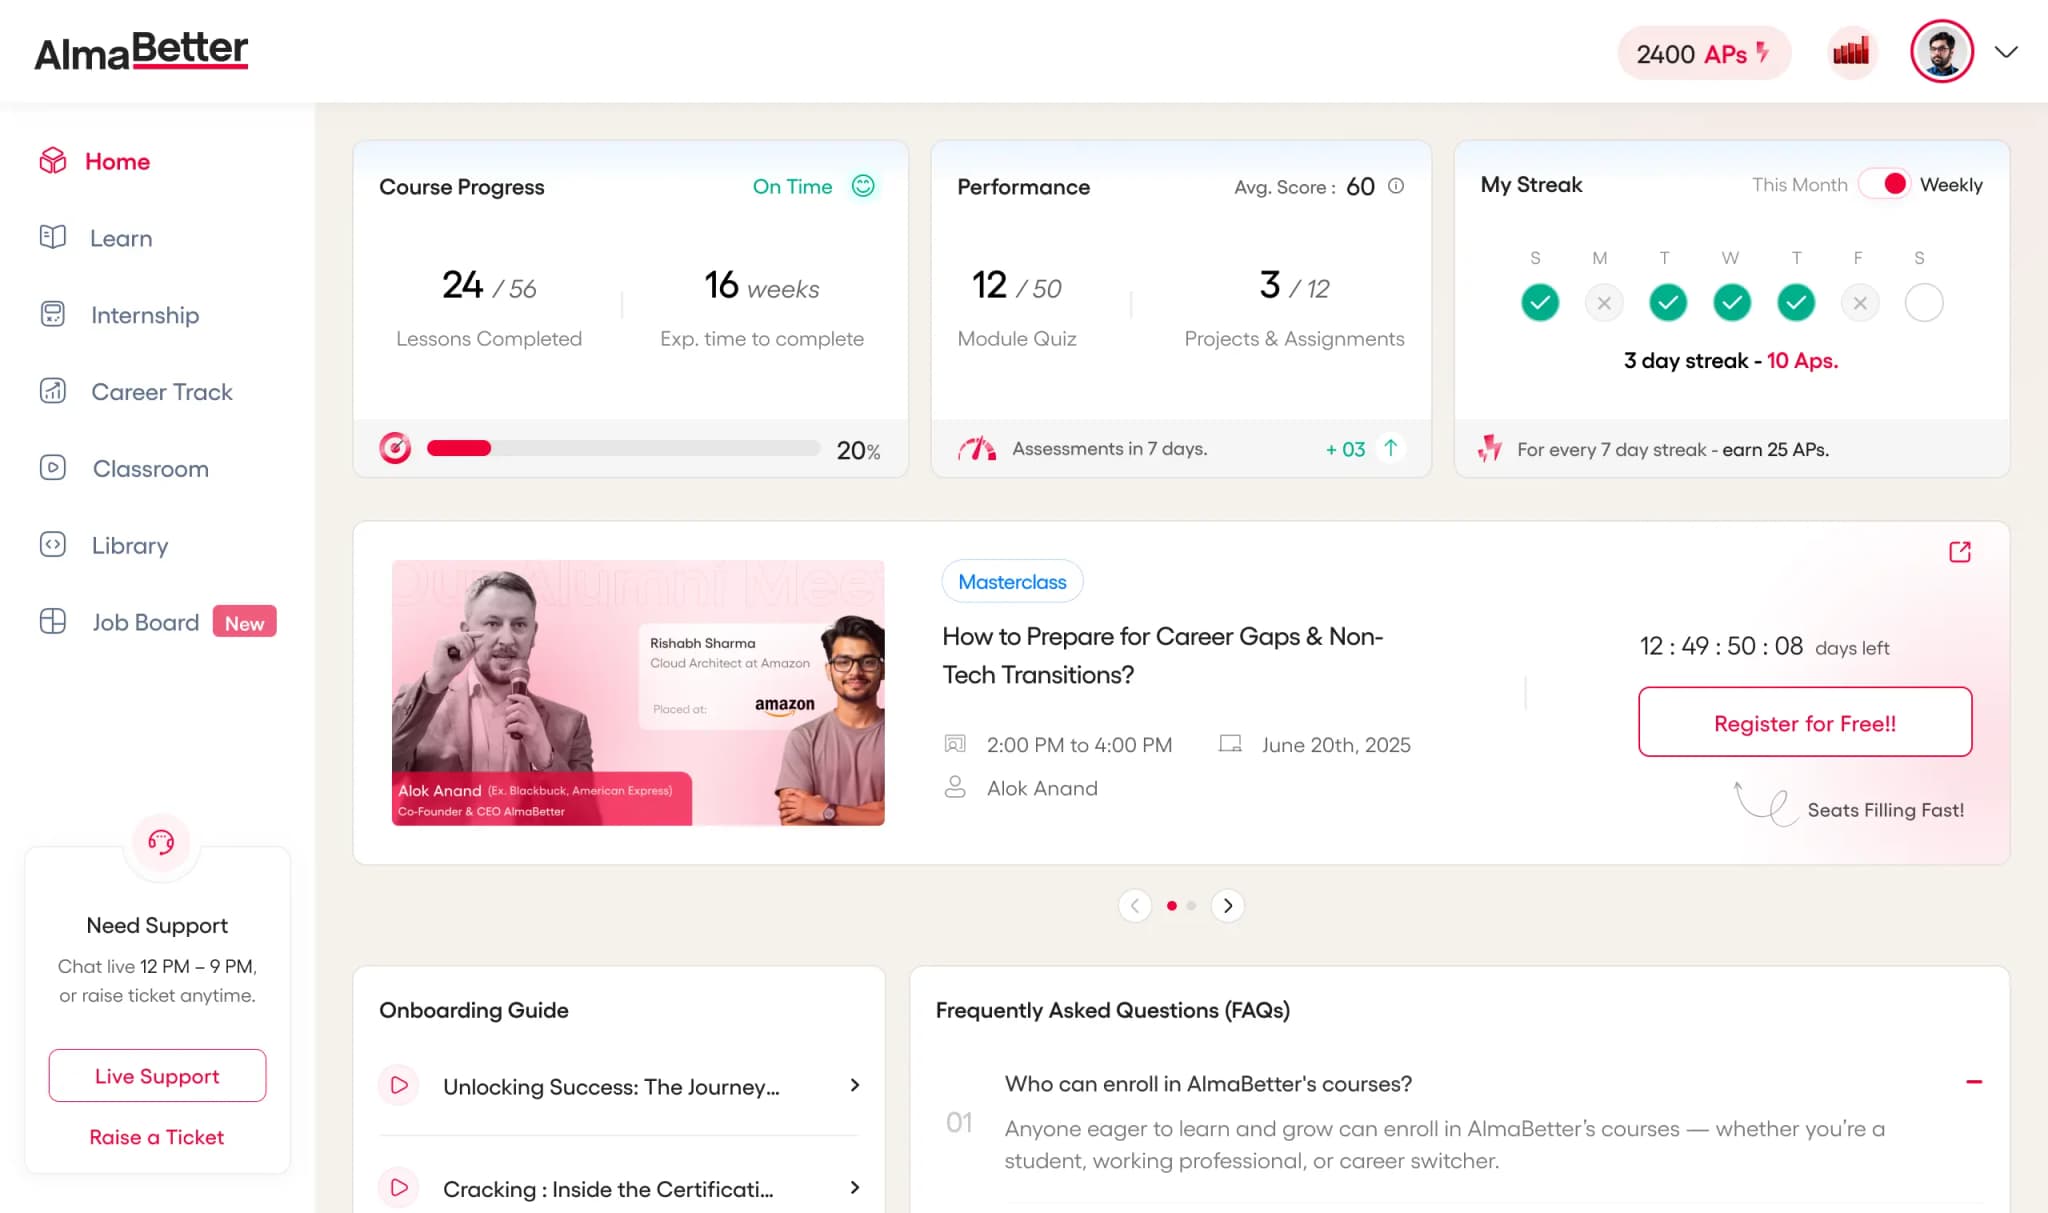The width and height of the screenshot is (2048, 1213).
Task: Open the profile dropdown chevron
Action: (2006, 52)
